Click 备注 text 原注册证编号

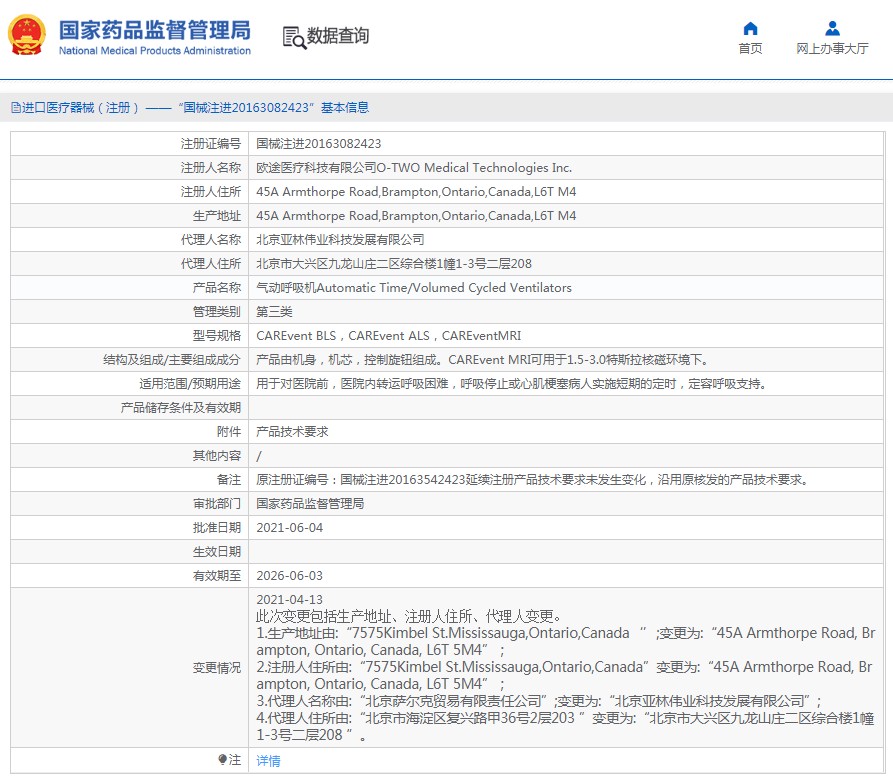point(532,479)
